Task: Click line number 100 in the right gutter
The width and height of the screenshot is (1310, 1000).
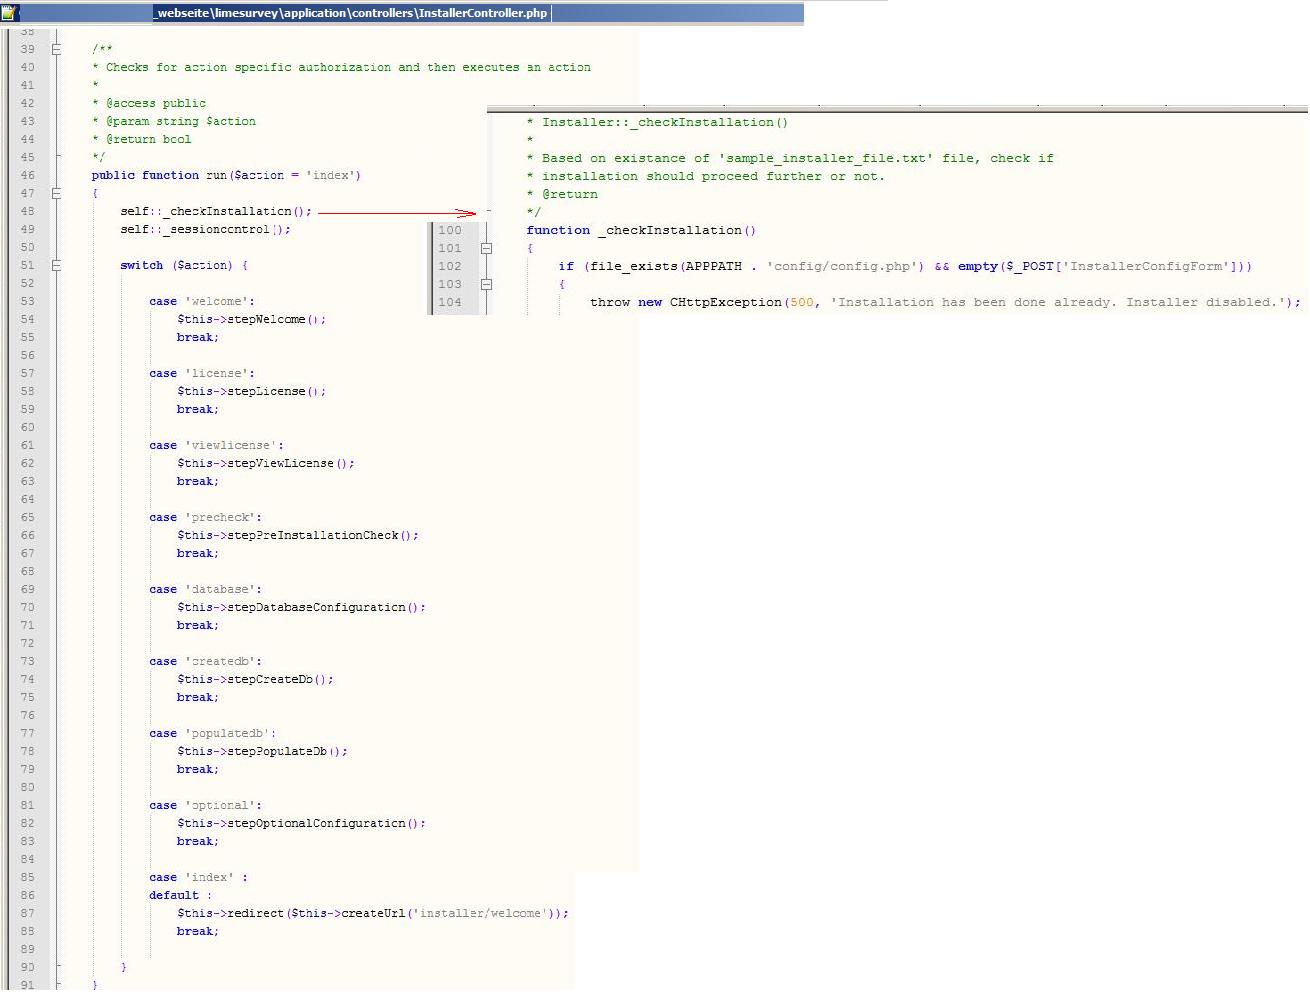Action: click(450, 230)
